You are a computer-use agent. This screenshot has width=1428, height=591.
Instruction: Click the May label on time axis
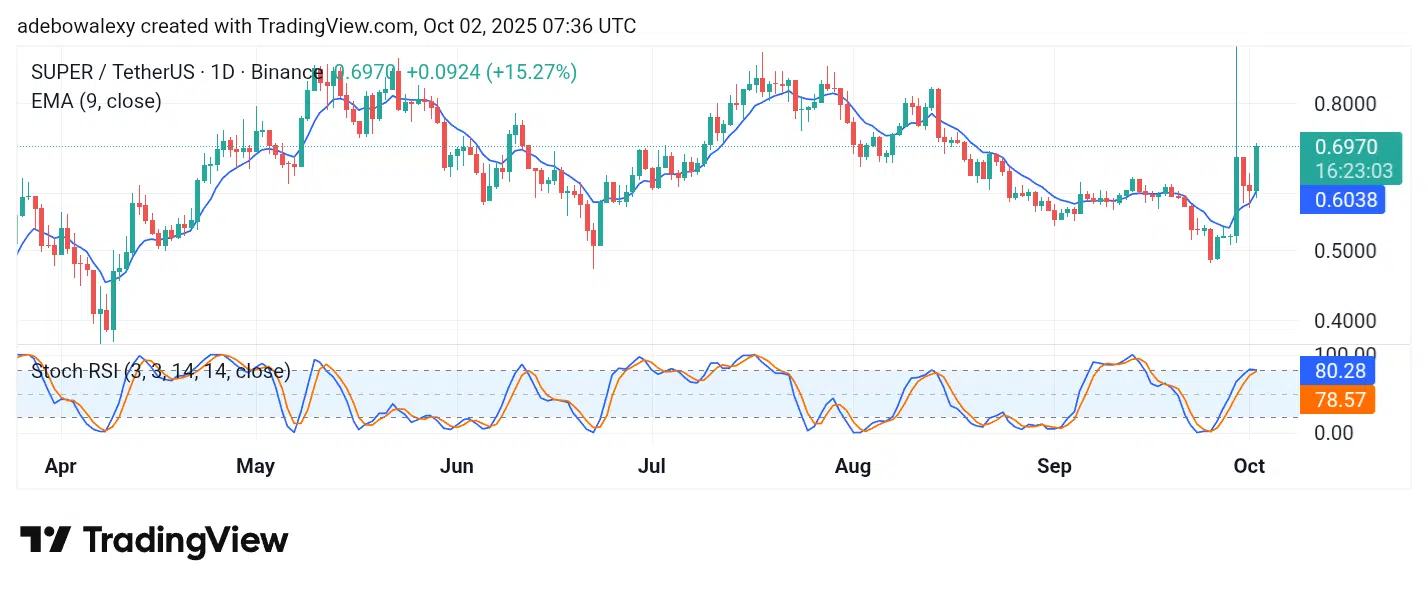click(255, 466)
